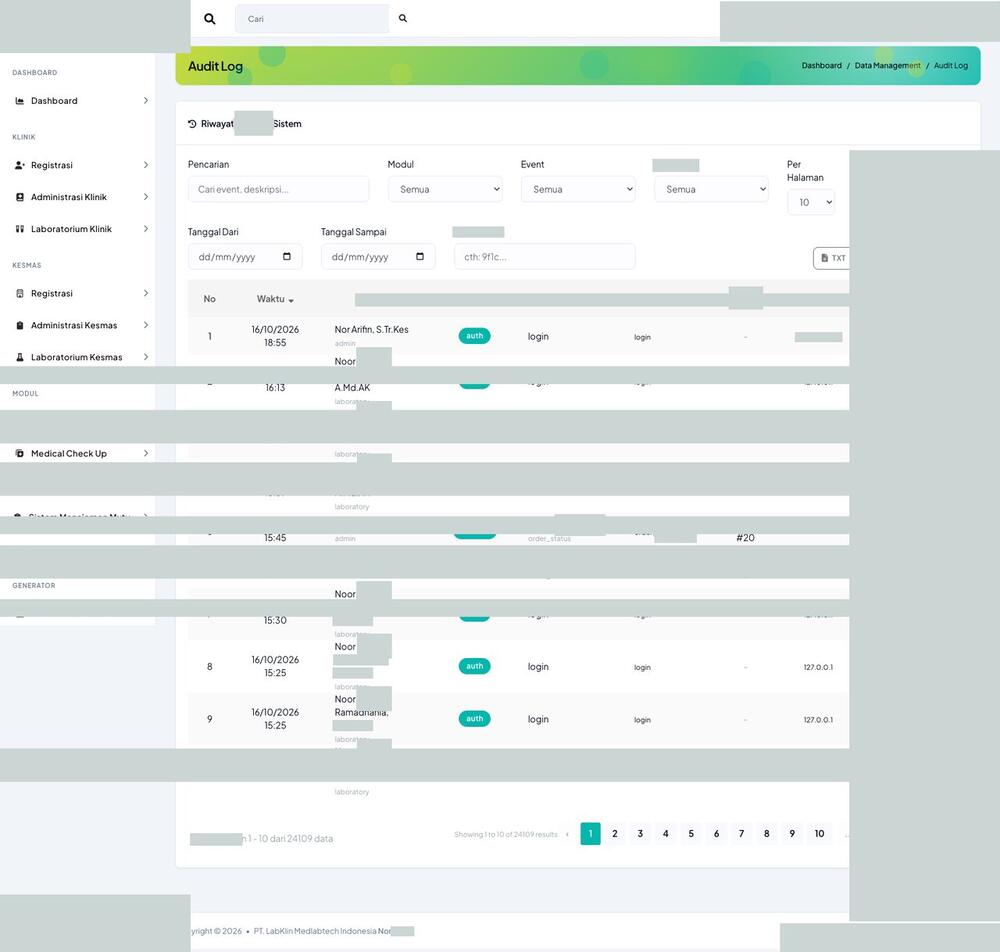Go to pagination page 9
This screenshot has width=1000, height=952.
click(x=792, y=833)
